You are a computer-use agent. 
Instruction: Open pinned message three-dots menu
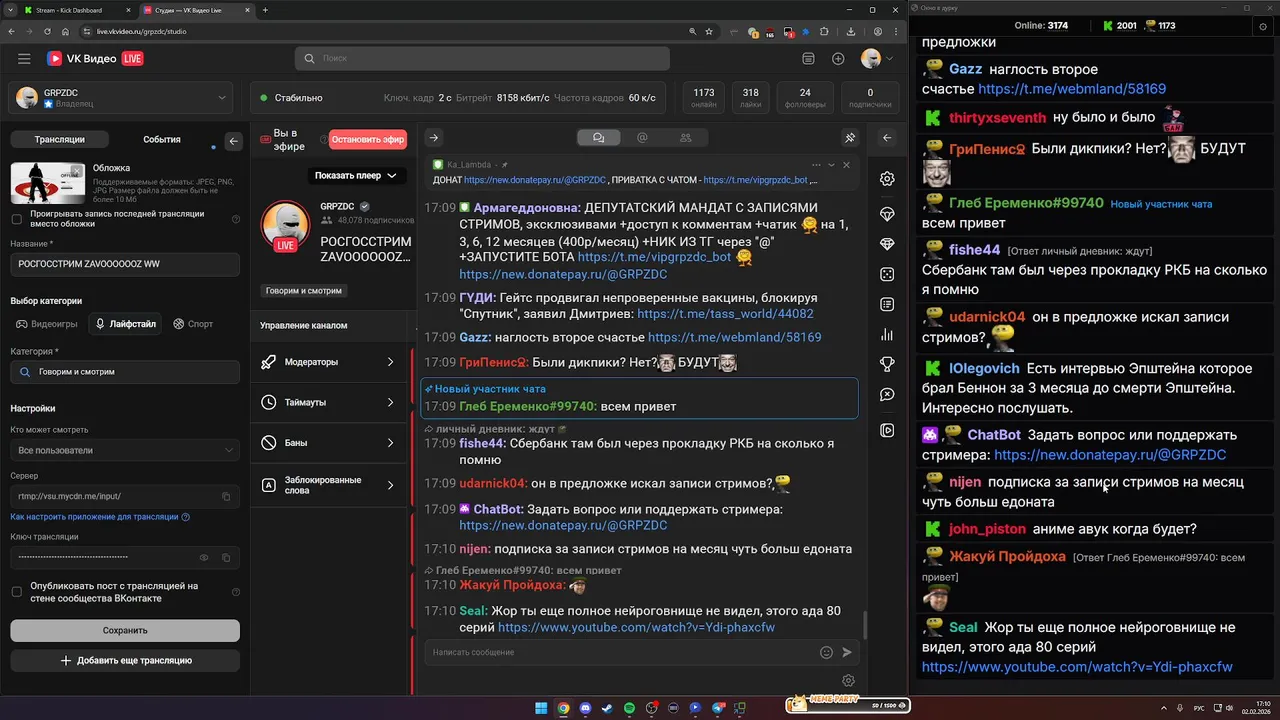[816, 165]
